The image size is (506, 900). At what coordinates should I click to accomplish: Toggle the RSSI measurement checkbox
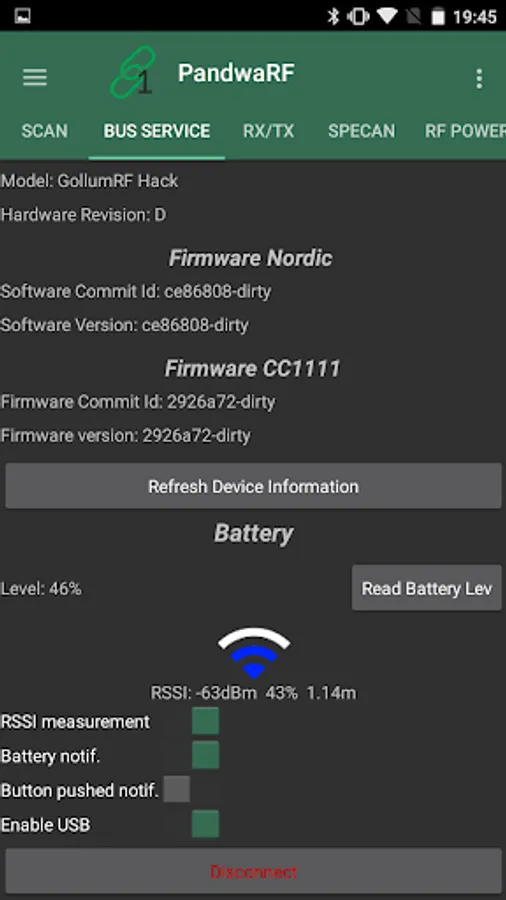(205, 721)
